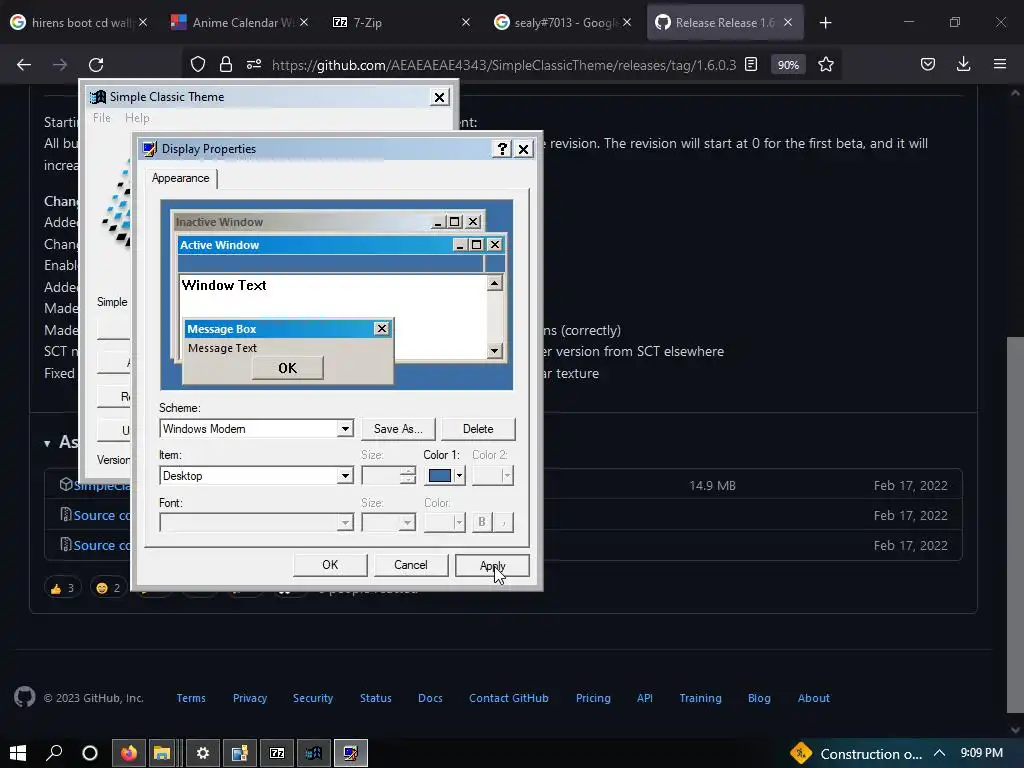
Task: Open the Scheme dropdown
Action: pos(345,428)
